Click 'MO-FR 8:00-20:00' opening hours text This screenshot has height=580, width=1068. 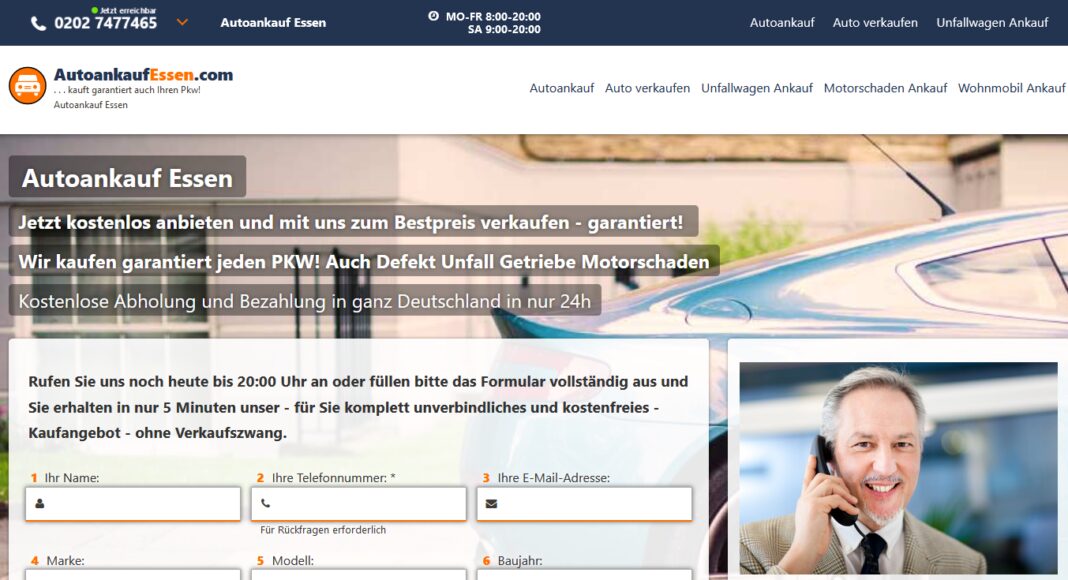[493, 16]
